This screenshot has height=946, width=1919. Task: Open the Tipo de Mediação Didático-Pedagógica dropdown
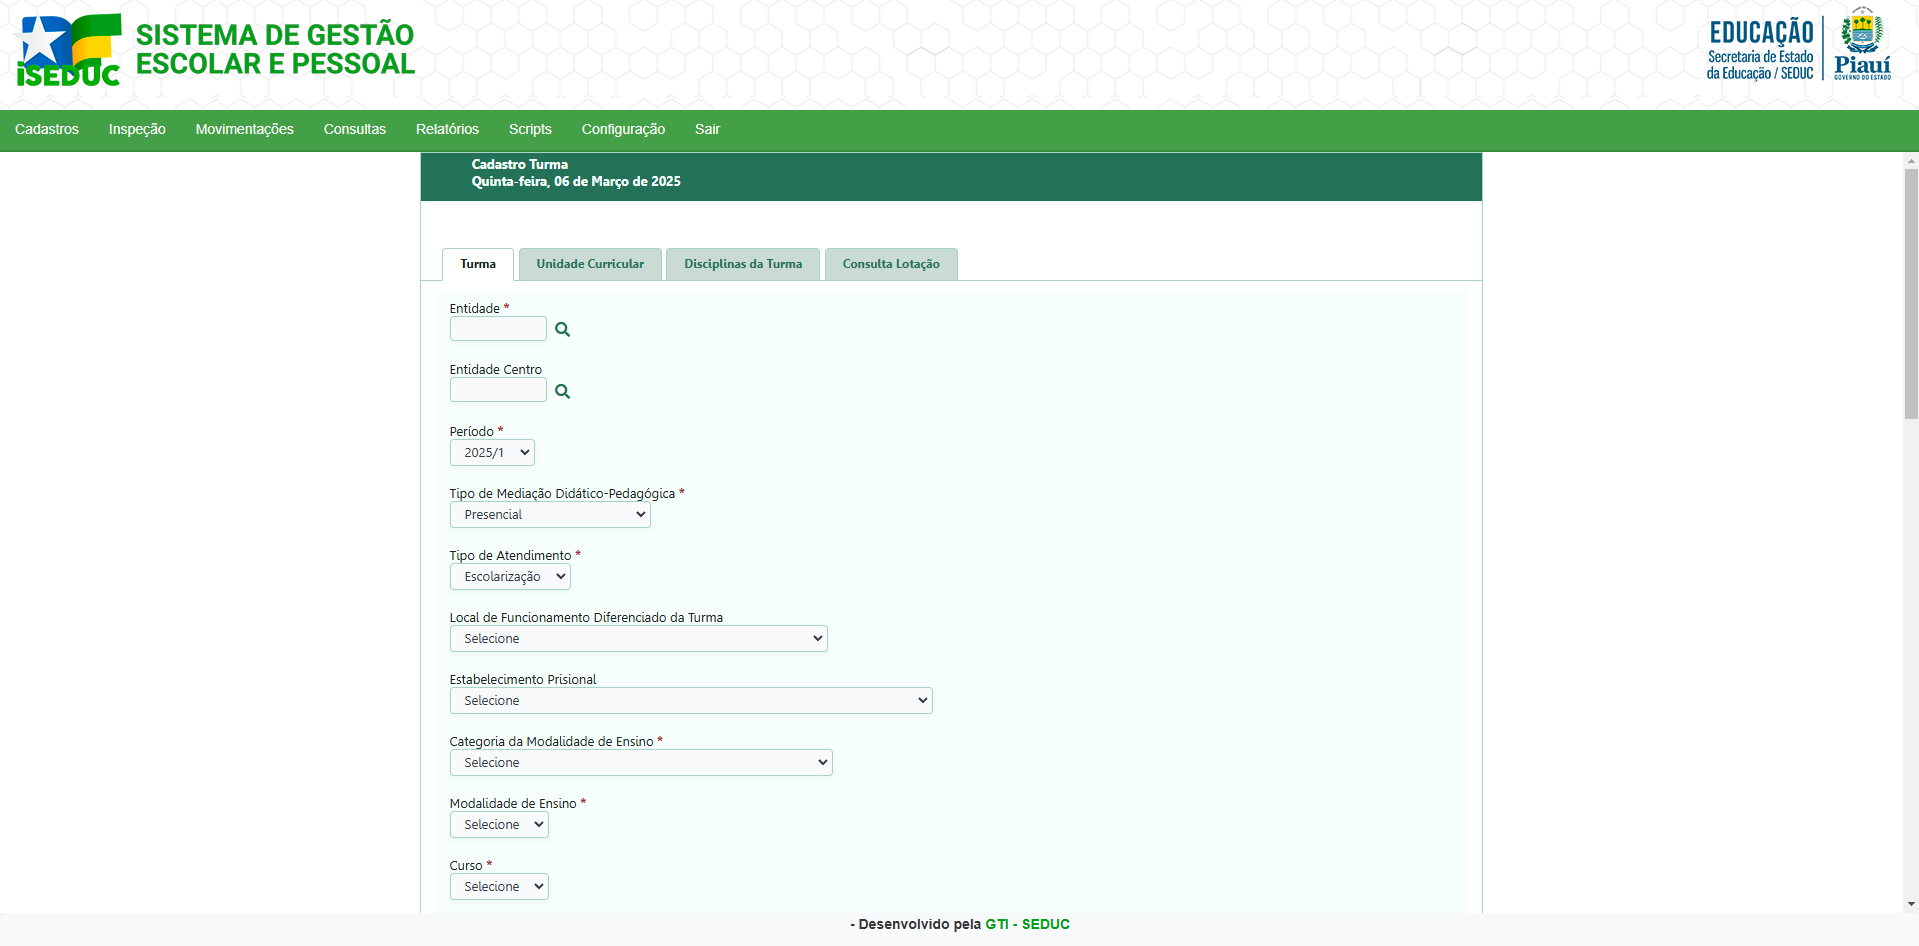point(550,515)
